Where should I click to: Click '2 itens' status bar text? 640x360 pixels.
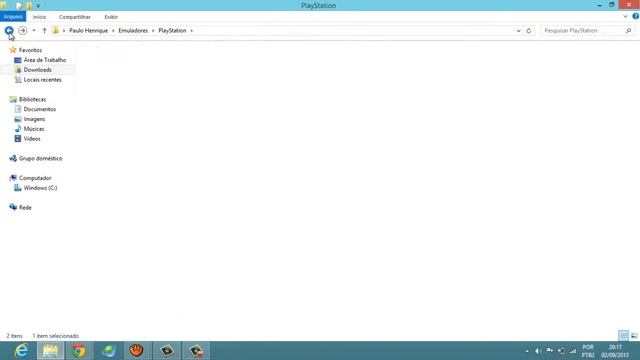pos(14,336)
